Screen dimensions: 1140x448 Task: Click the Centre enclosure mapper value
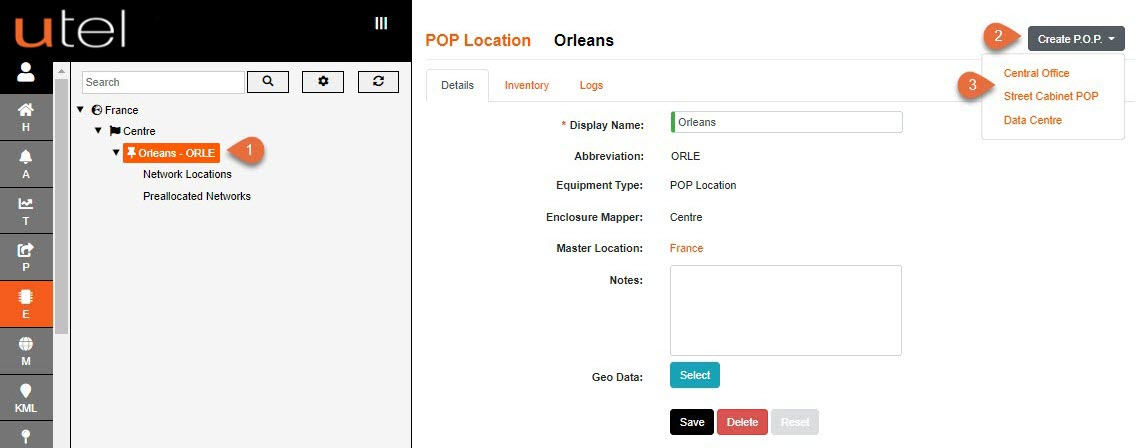(x=686, y=217)
